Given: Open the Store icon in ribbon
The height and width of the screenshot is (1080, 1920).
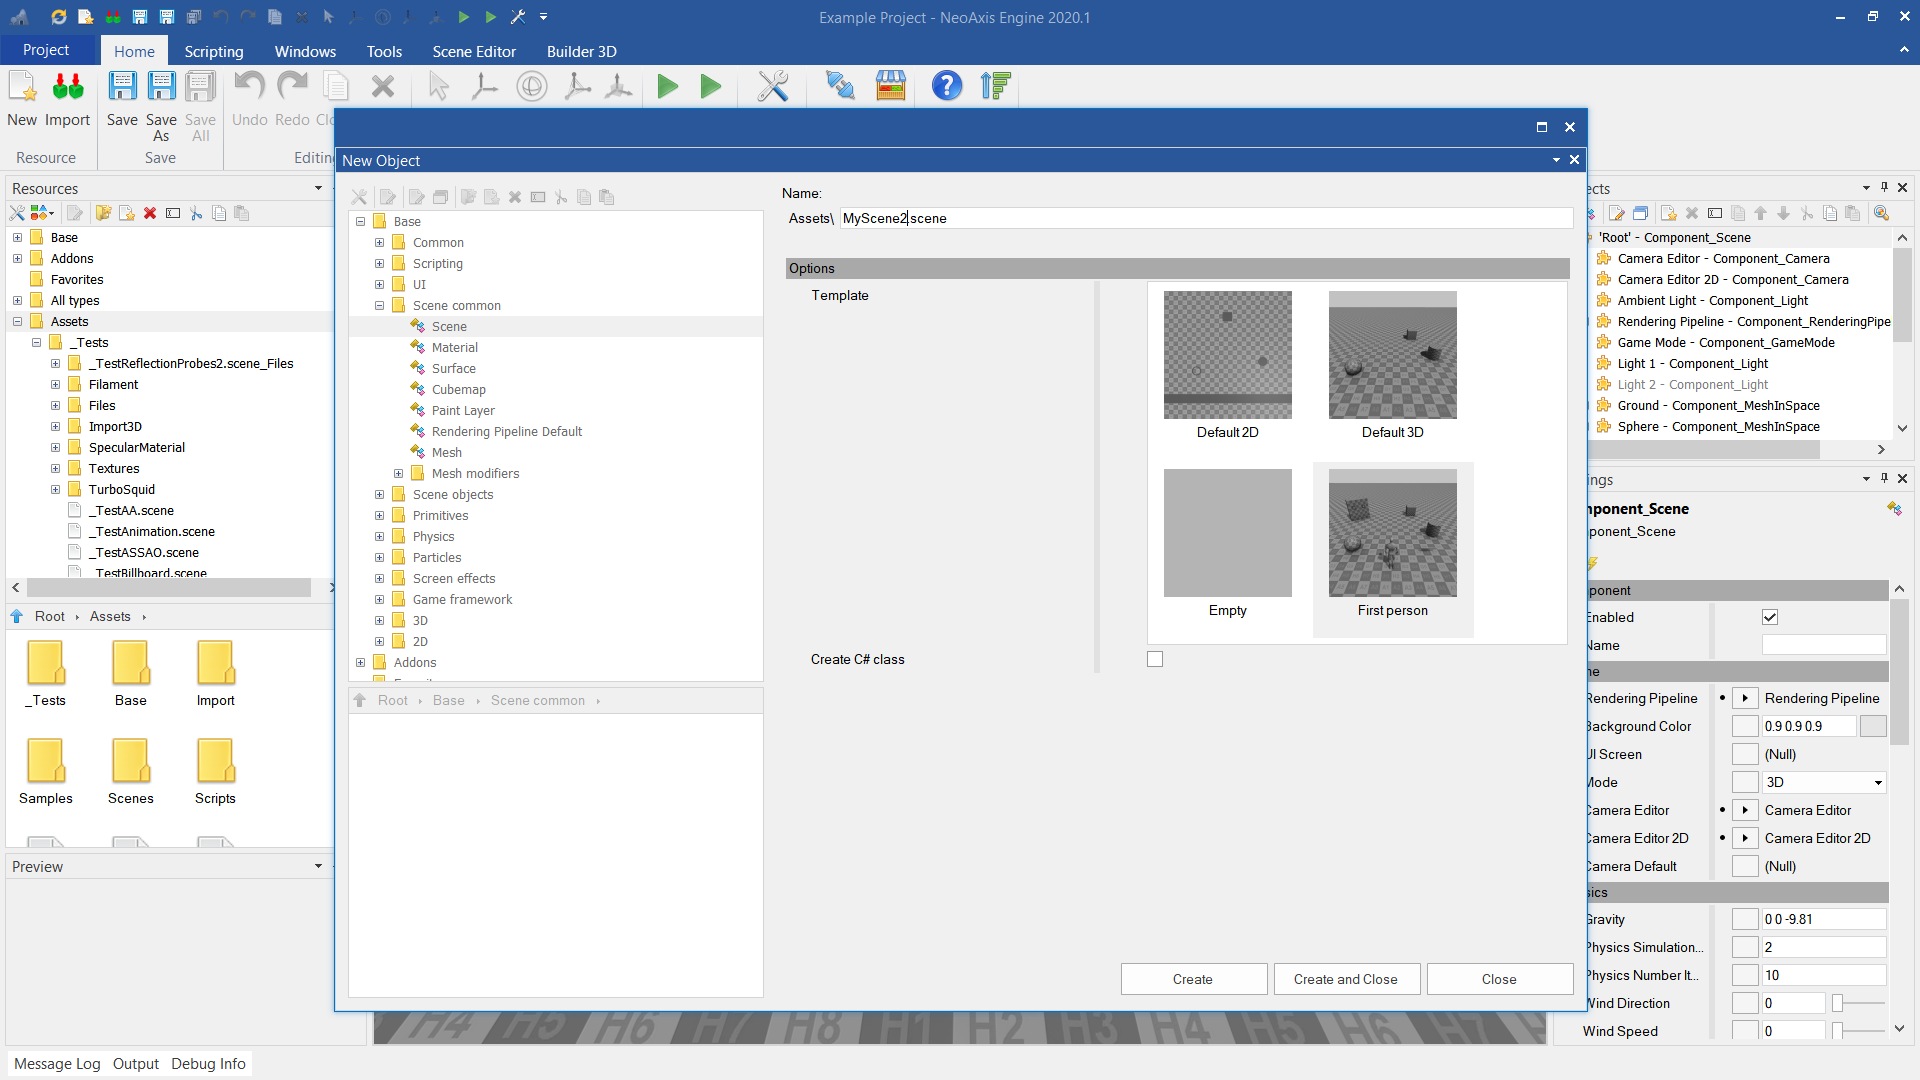Looking at the screenshot, I should point(890,87).
